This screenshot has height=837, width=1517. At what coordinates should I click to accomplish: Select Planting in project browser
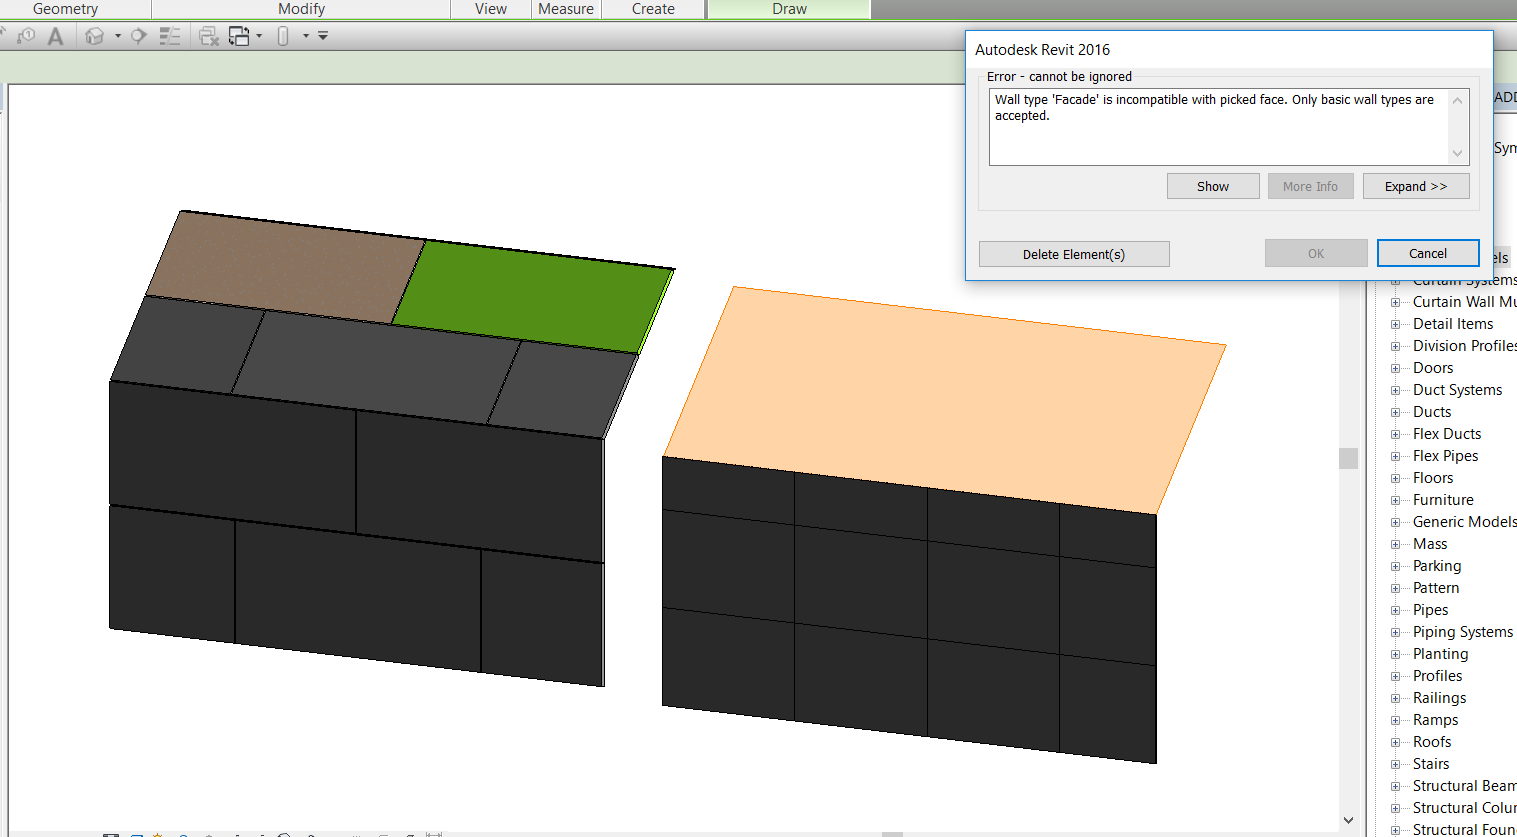coord(1441,654)
